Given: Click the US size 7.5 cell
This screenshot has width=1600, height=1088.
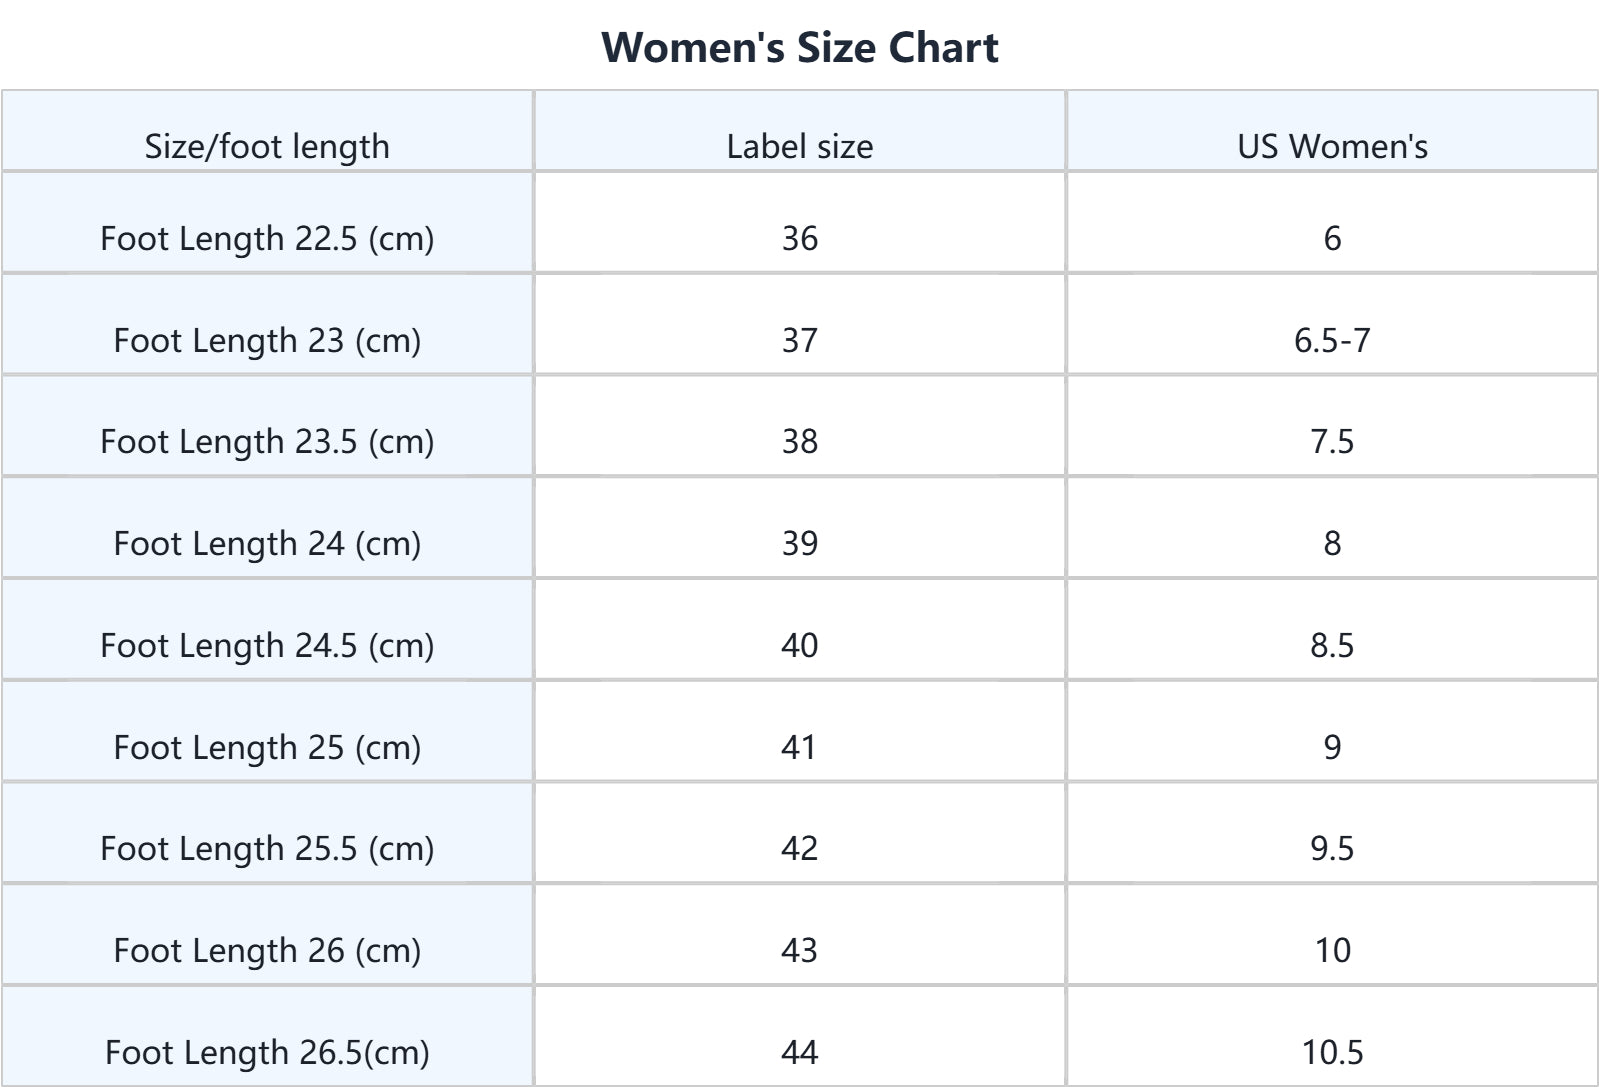Looking at the screenshot, I should [1332, 441].
